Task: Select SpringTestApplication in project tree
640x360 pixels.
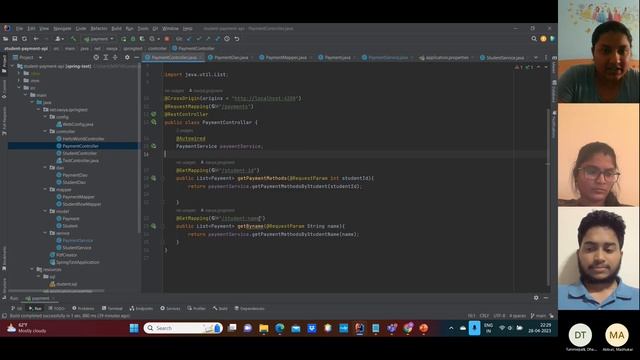Action: coord(77,262)
